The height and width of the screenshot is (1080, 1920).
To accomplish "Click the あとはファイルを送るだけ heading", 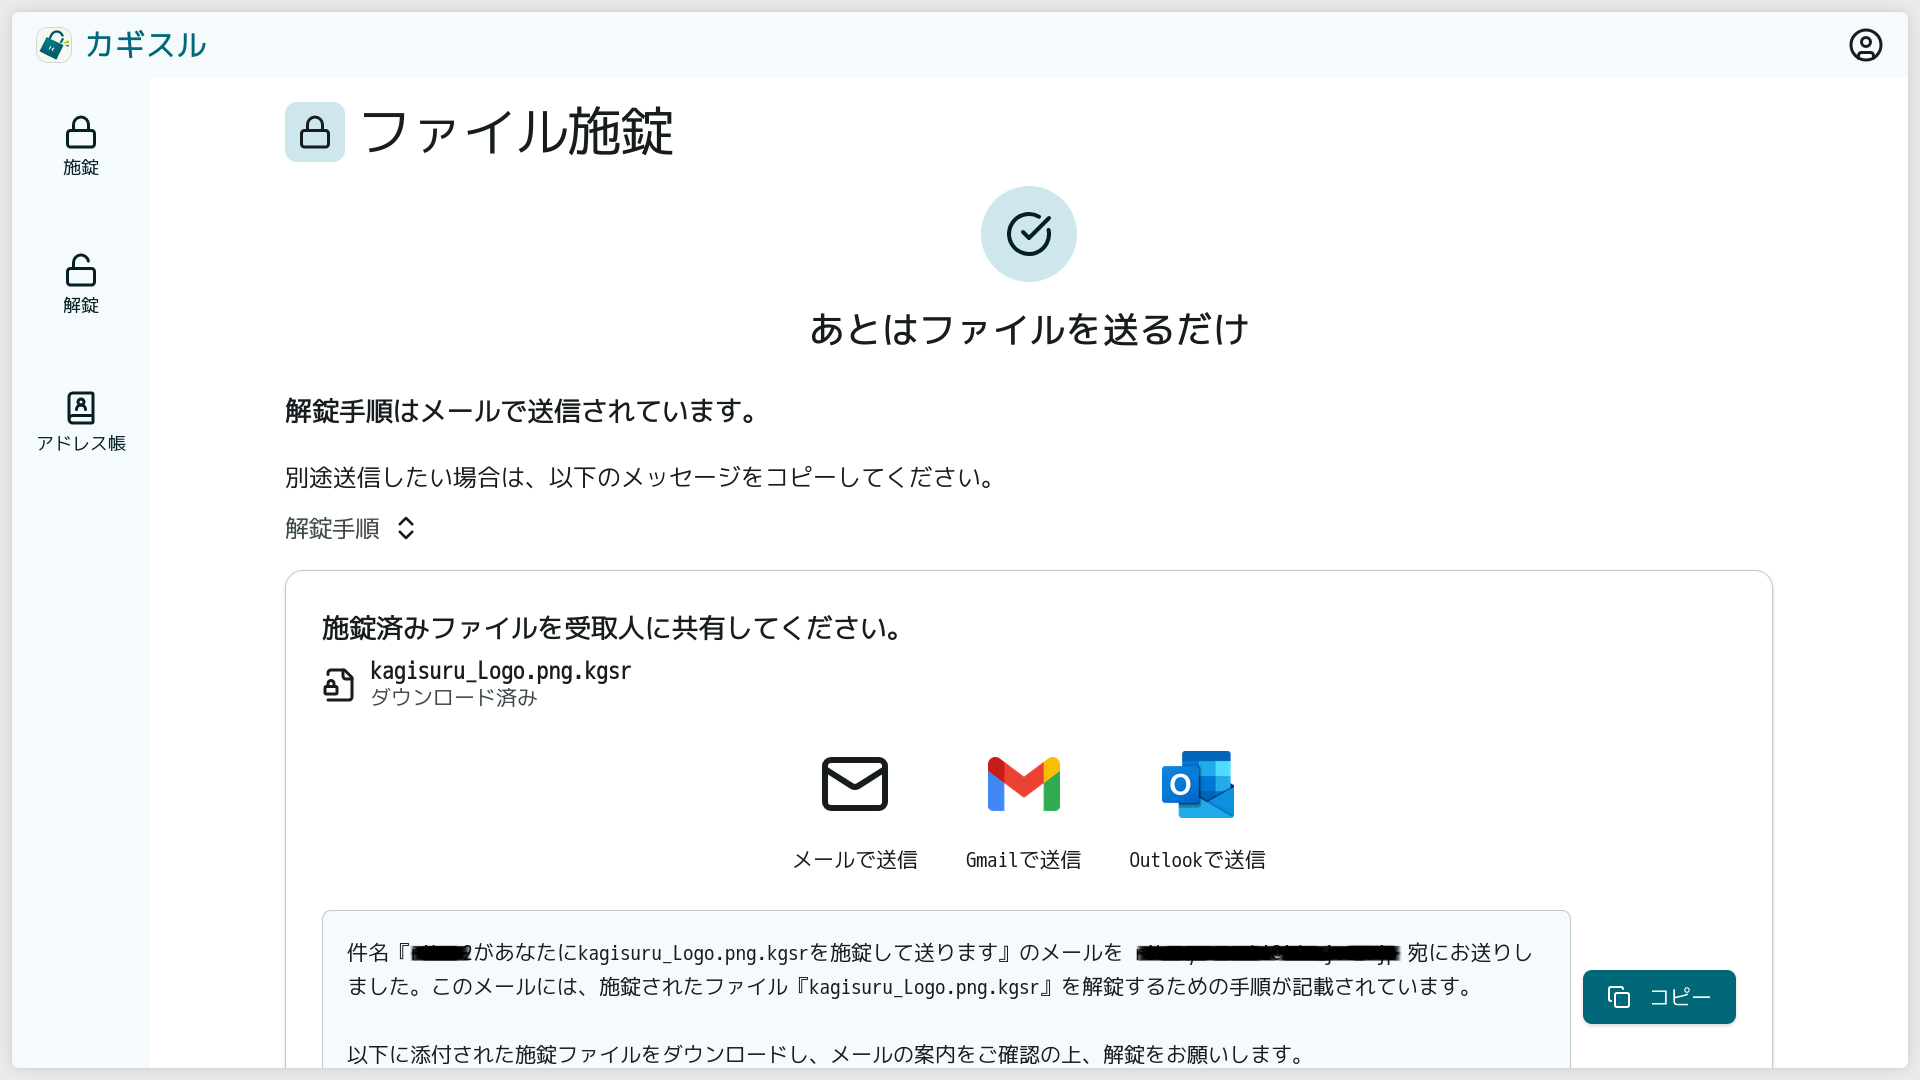I will (x=1029, y=329).
